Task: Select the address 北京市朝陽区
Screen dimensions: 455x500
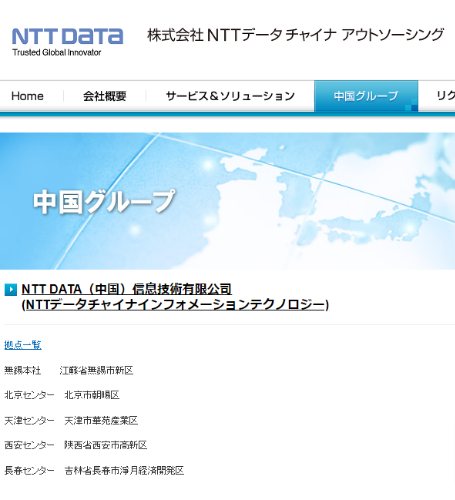Action: pyautogui.click(x=92, y=395)
